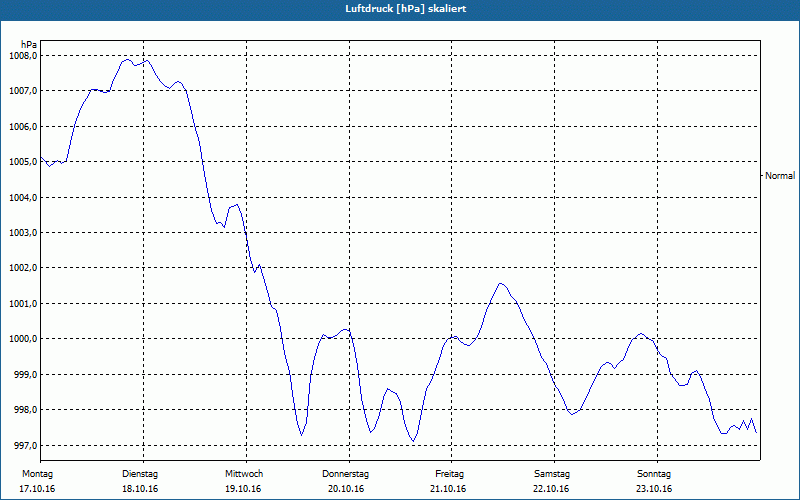This screenshot has height=500, width=800.
Task: Select the 1006,0 axis value
Action: tap(23, 127)
